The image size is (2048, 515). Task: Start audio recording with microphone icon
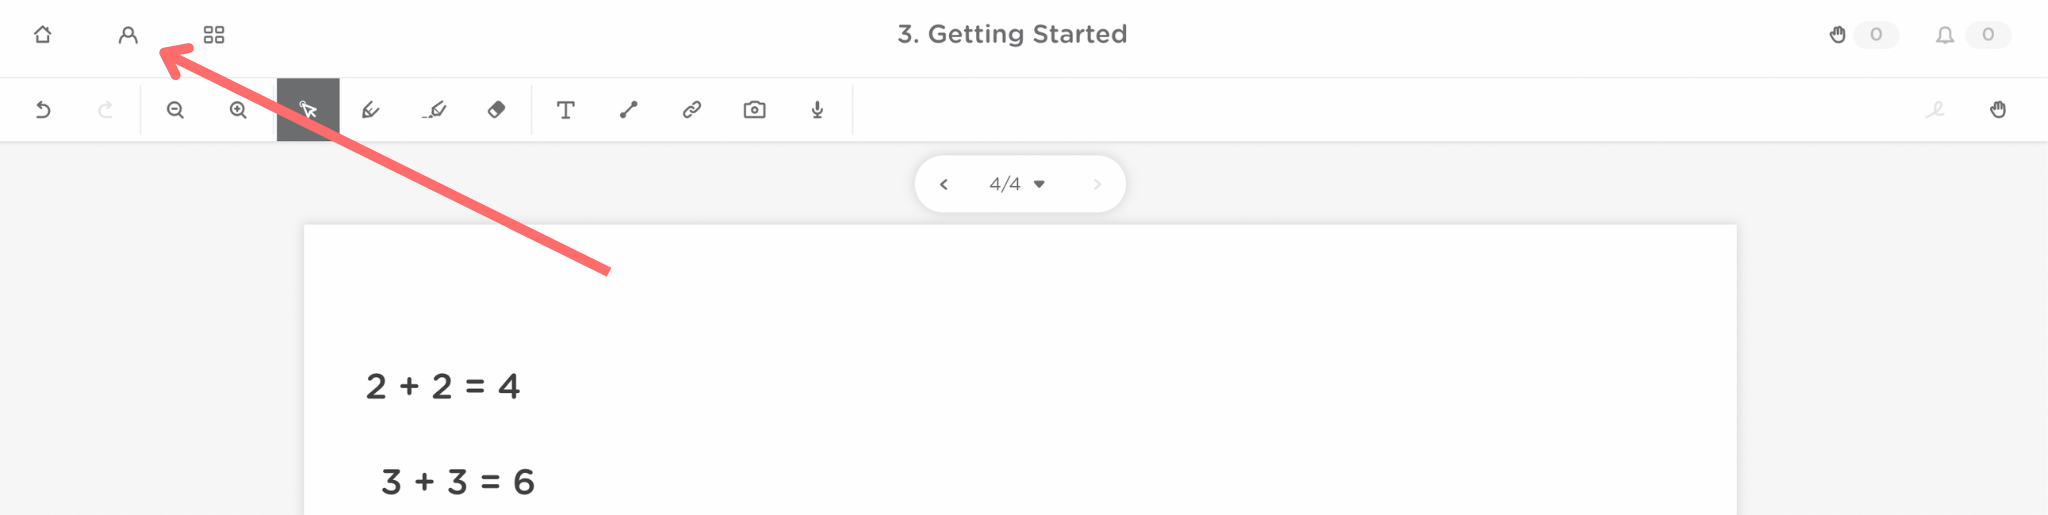pyautogui.click(x=818, y=110)
